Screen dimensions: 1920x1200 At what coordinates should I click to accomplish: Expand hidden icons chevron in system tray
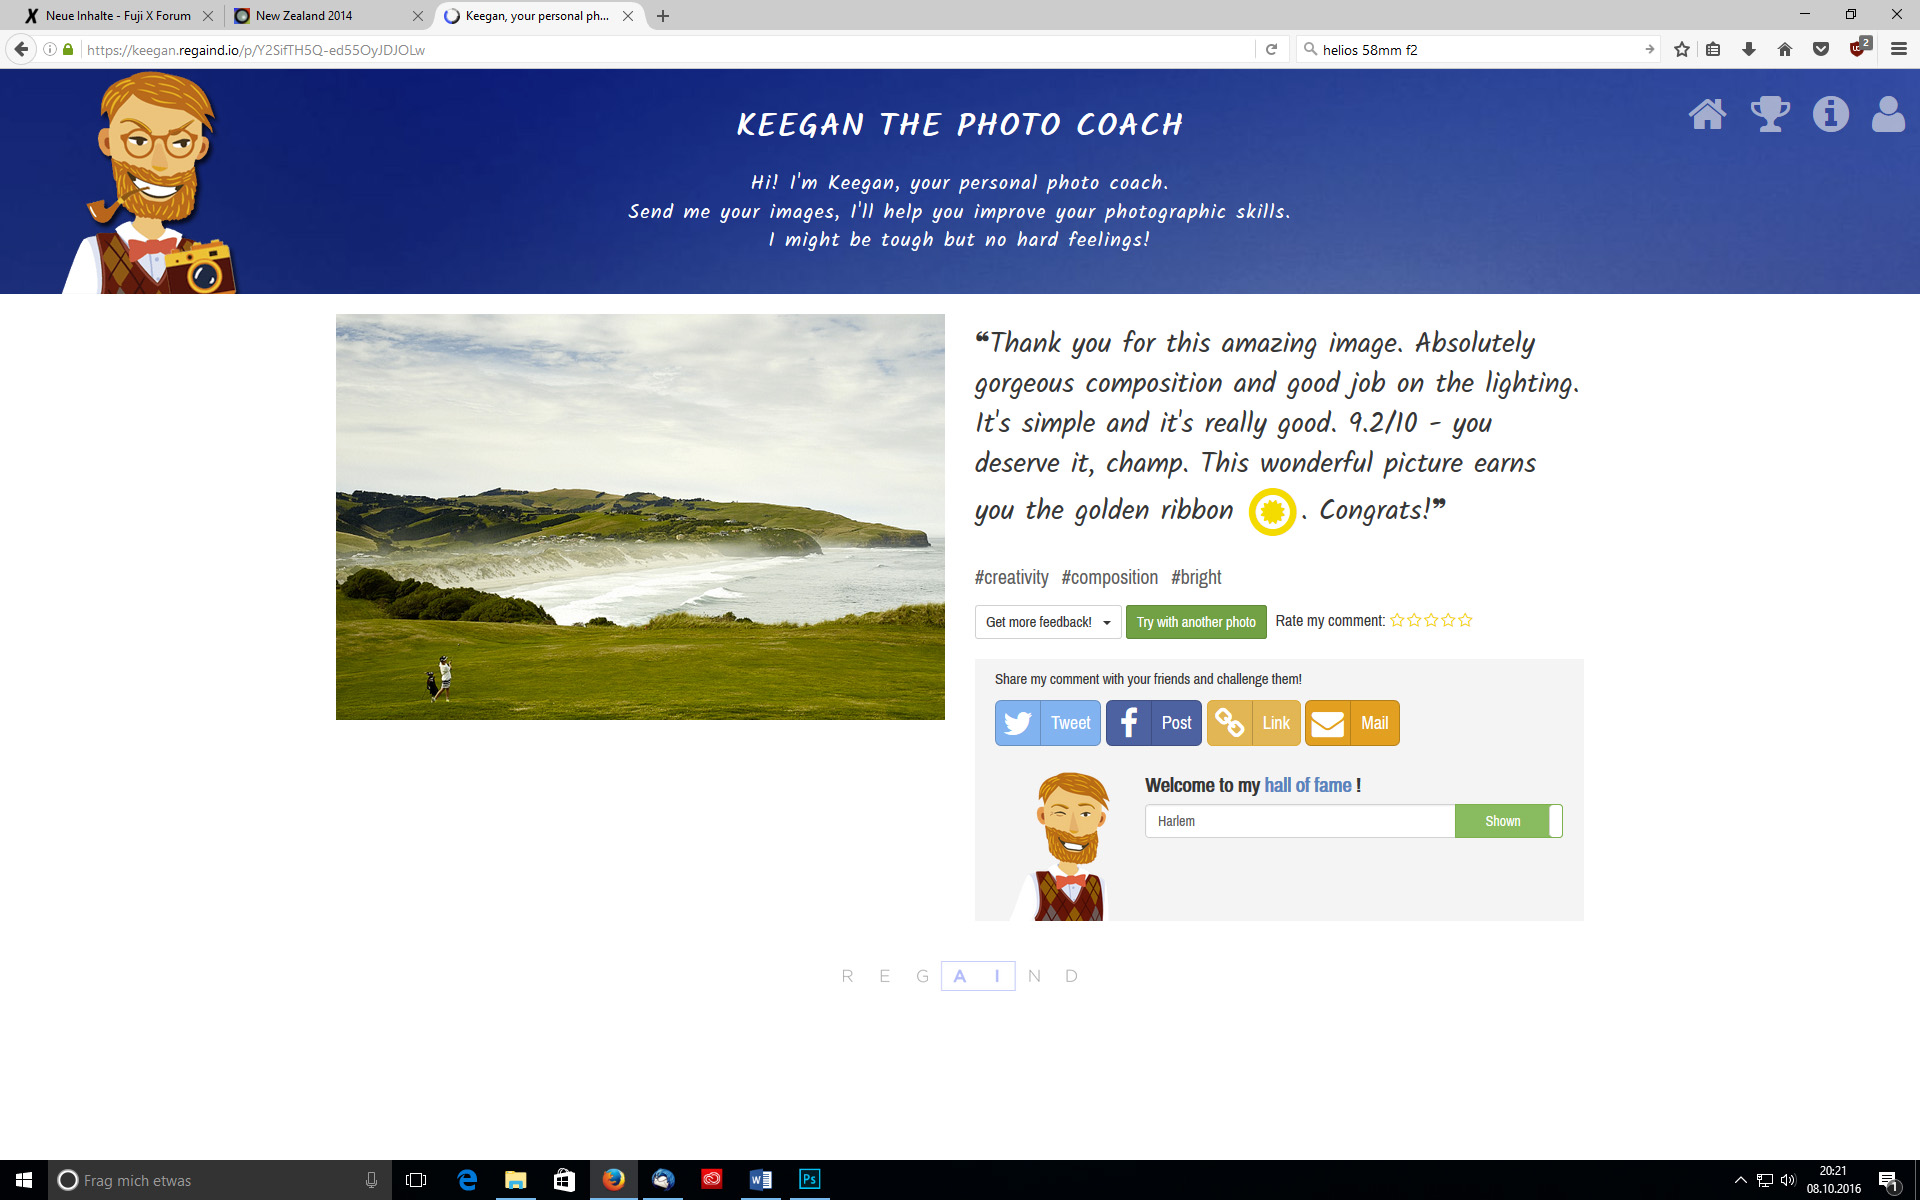pyautogui.click(x=1742, y=1180)
